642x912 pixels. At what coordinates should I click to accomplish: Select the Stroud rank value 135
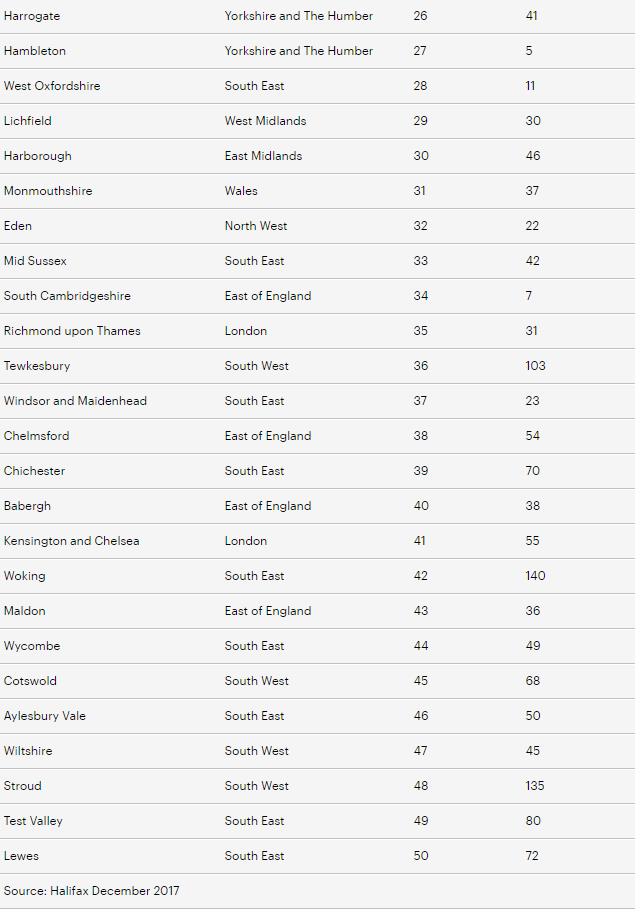point(535,786)
